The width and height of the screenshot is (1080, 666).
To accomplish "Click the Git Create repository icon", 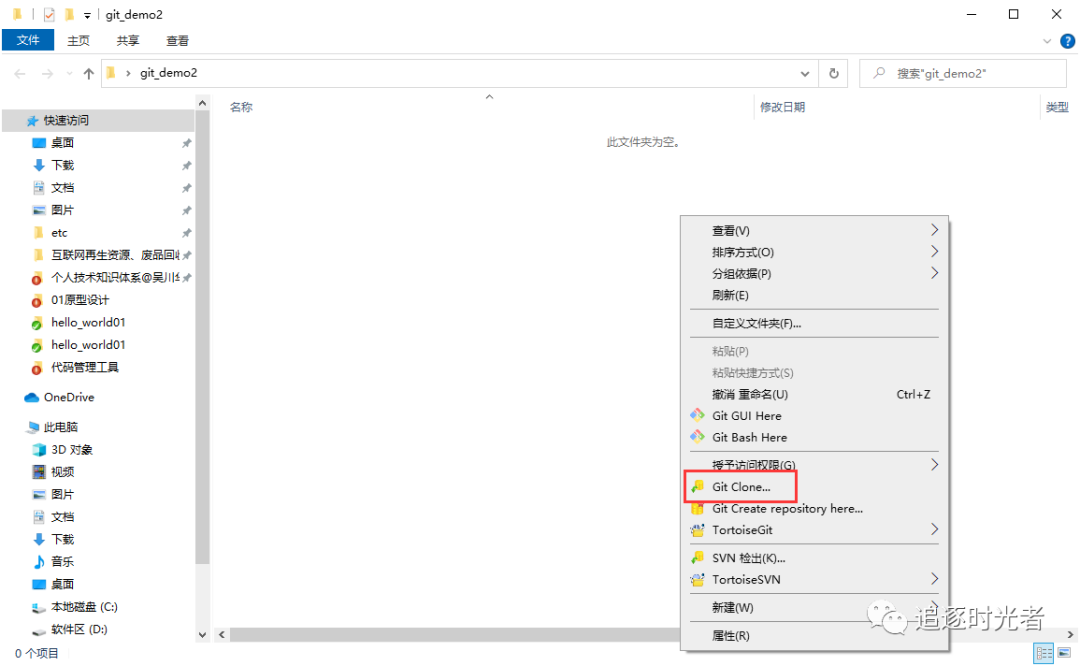I will click(697, 508).
